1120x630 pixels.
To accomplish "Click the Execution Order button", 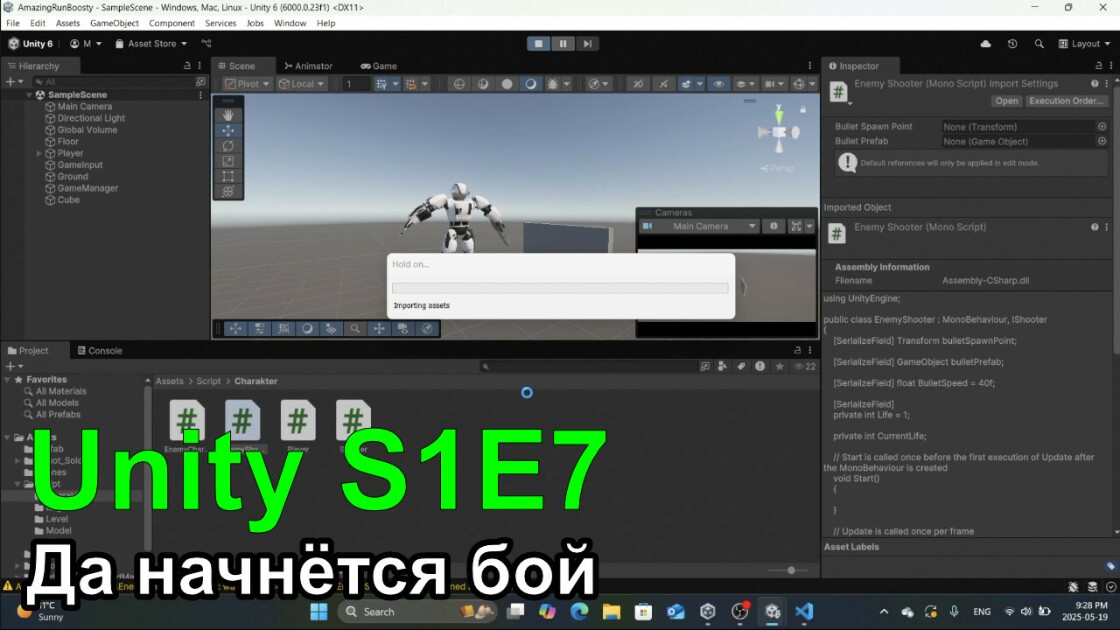I will coord(1066,101).
